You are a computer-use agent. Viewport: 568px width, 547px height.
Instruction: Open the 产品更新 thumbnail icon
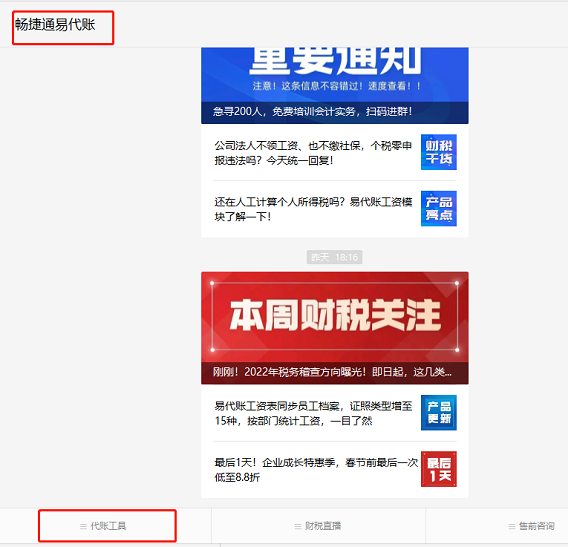[439, 413]
